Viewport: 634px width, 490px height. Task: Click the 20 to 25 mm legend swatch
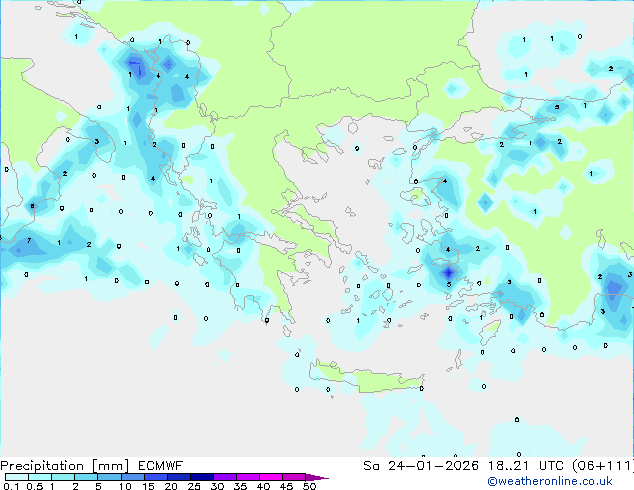pyautogui.click(x=179, y=477)
